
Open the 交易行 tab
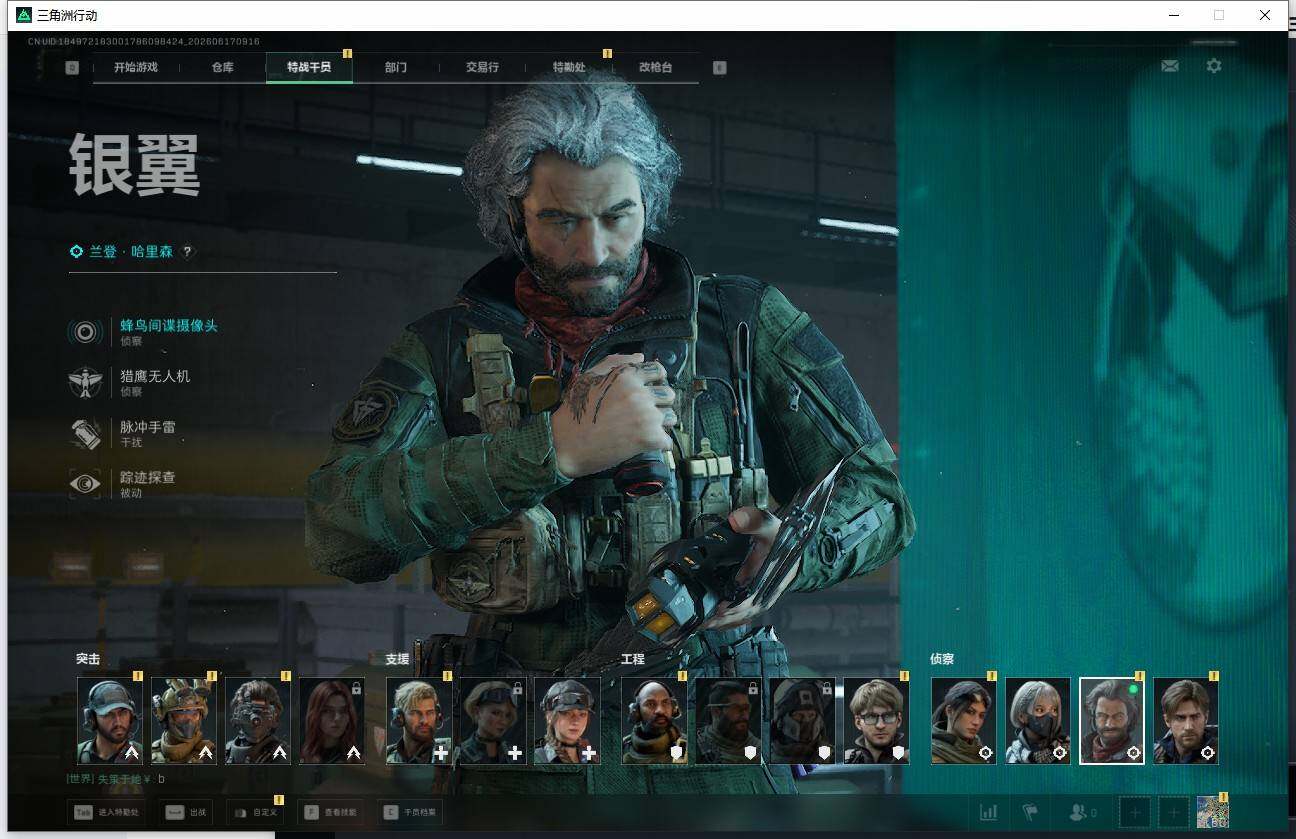tap(482, 68)
